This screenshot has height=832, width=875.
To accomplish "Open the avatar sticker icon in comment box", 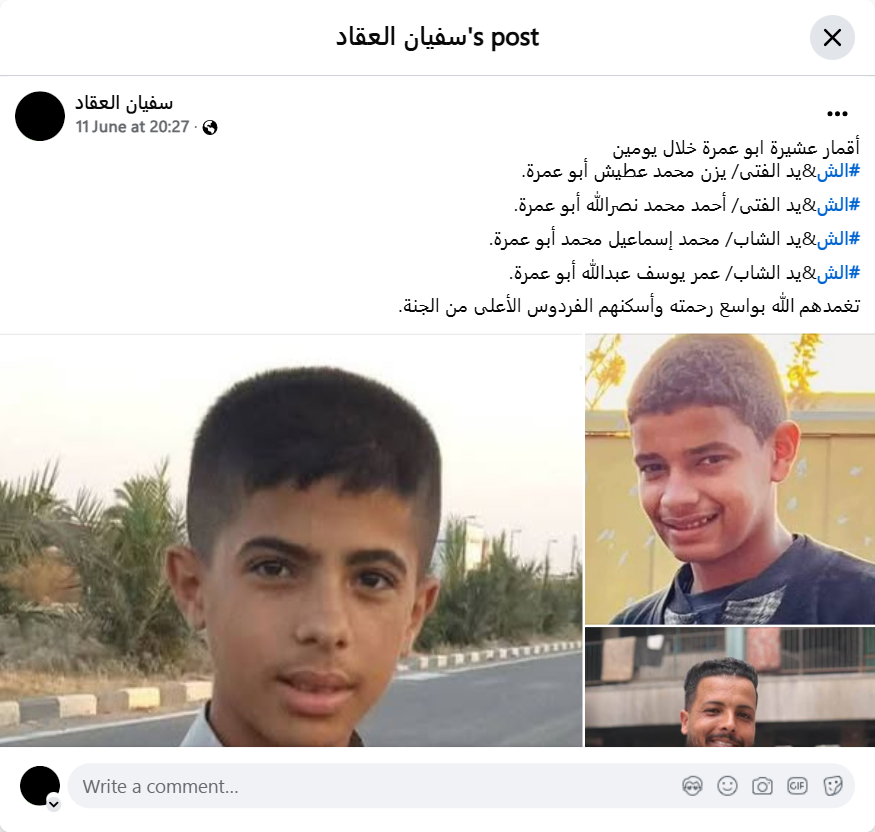I will tap(692, 786).
